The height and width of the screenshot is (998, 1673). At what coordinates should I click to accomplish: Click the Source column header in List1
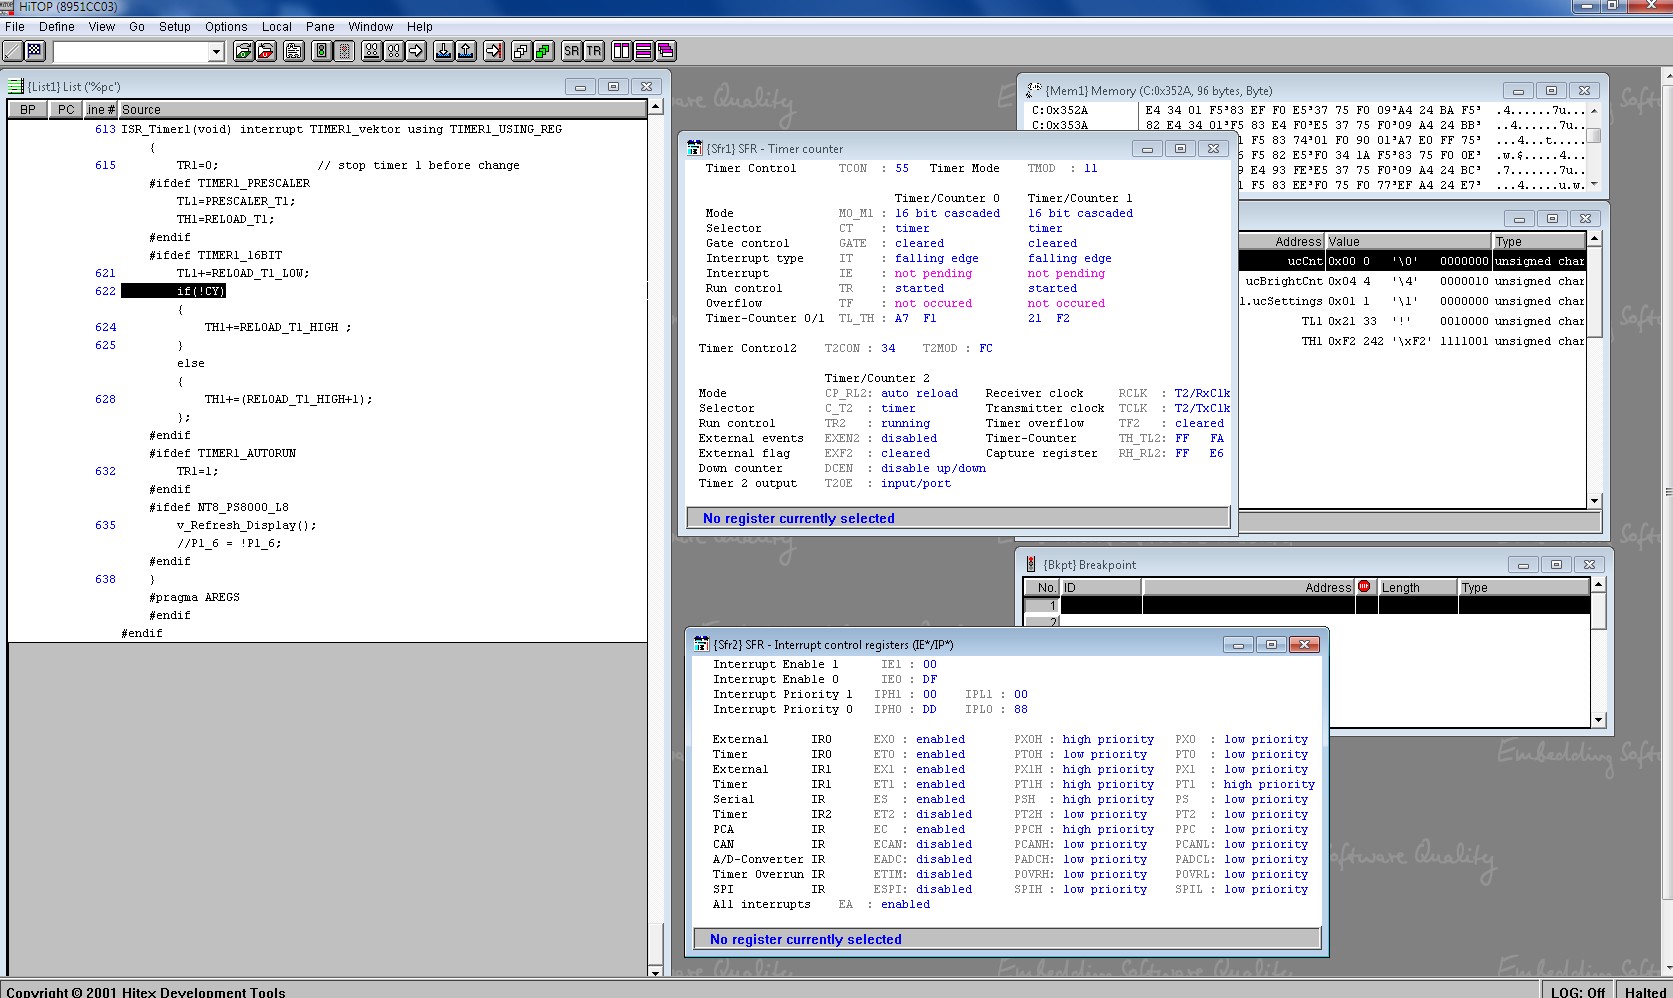(x=383, y=110)
